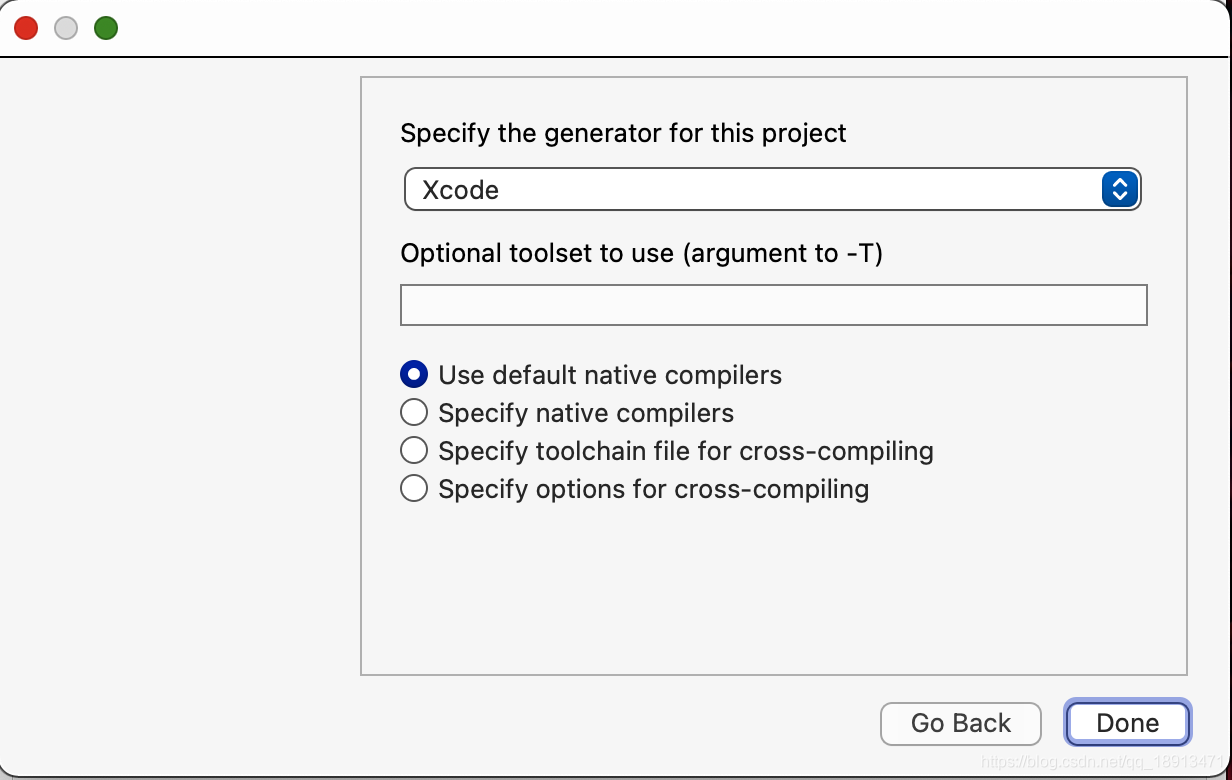Click the optional toolset text field
The width and height of the screenshot is (1232, 780).
773,305
